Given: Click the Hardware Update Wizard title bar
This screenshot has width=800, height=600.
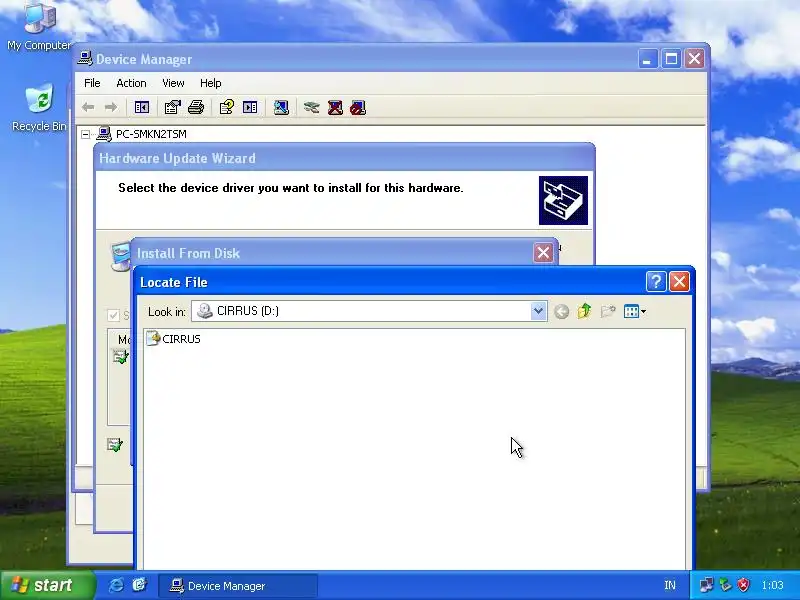Looking at the screenshot, I should pos(344,158).
